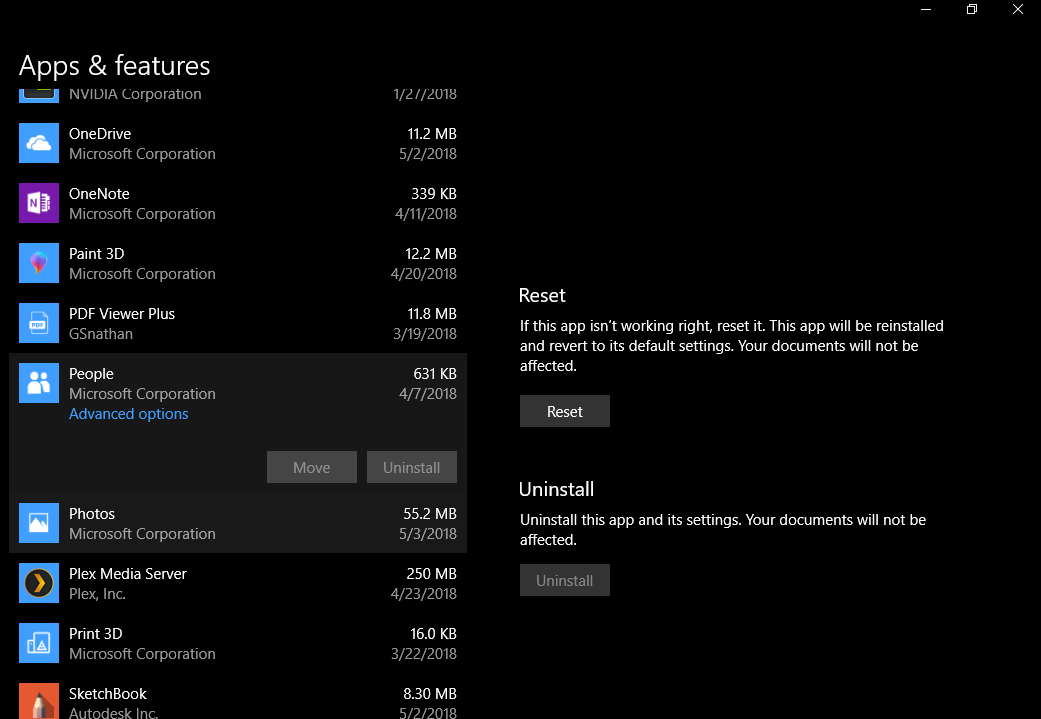The width and height of the screenshot is (1041, 719).
Task: Click the Paint 3D palette icon
Action: click(x=38, y=263)
